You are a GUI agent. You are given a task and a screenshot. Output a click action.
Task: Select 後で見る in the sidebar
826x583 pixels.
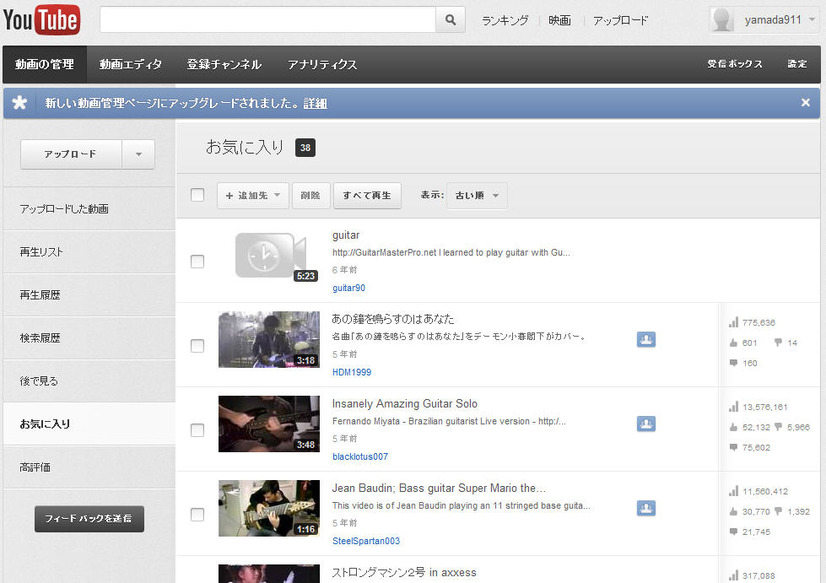tap(90, 381)
